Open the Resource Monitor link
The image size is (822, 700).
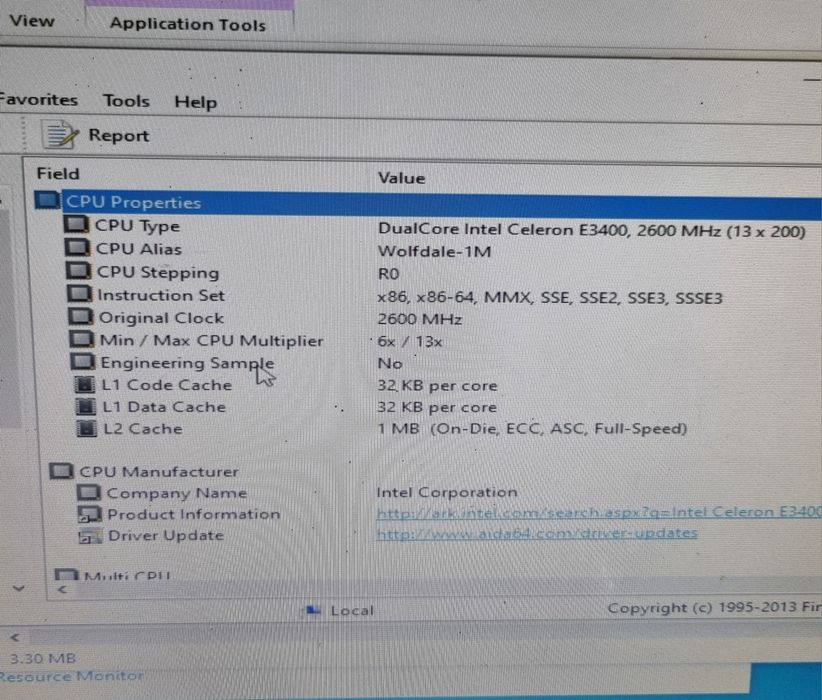pos(71,676)
